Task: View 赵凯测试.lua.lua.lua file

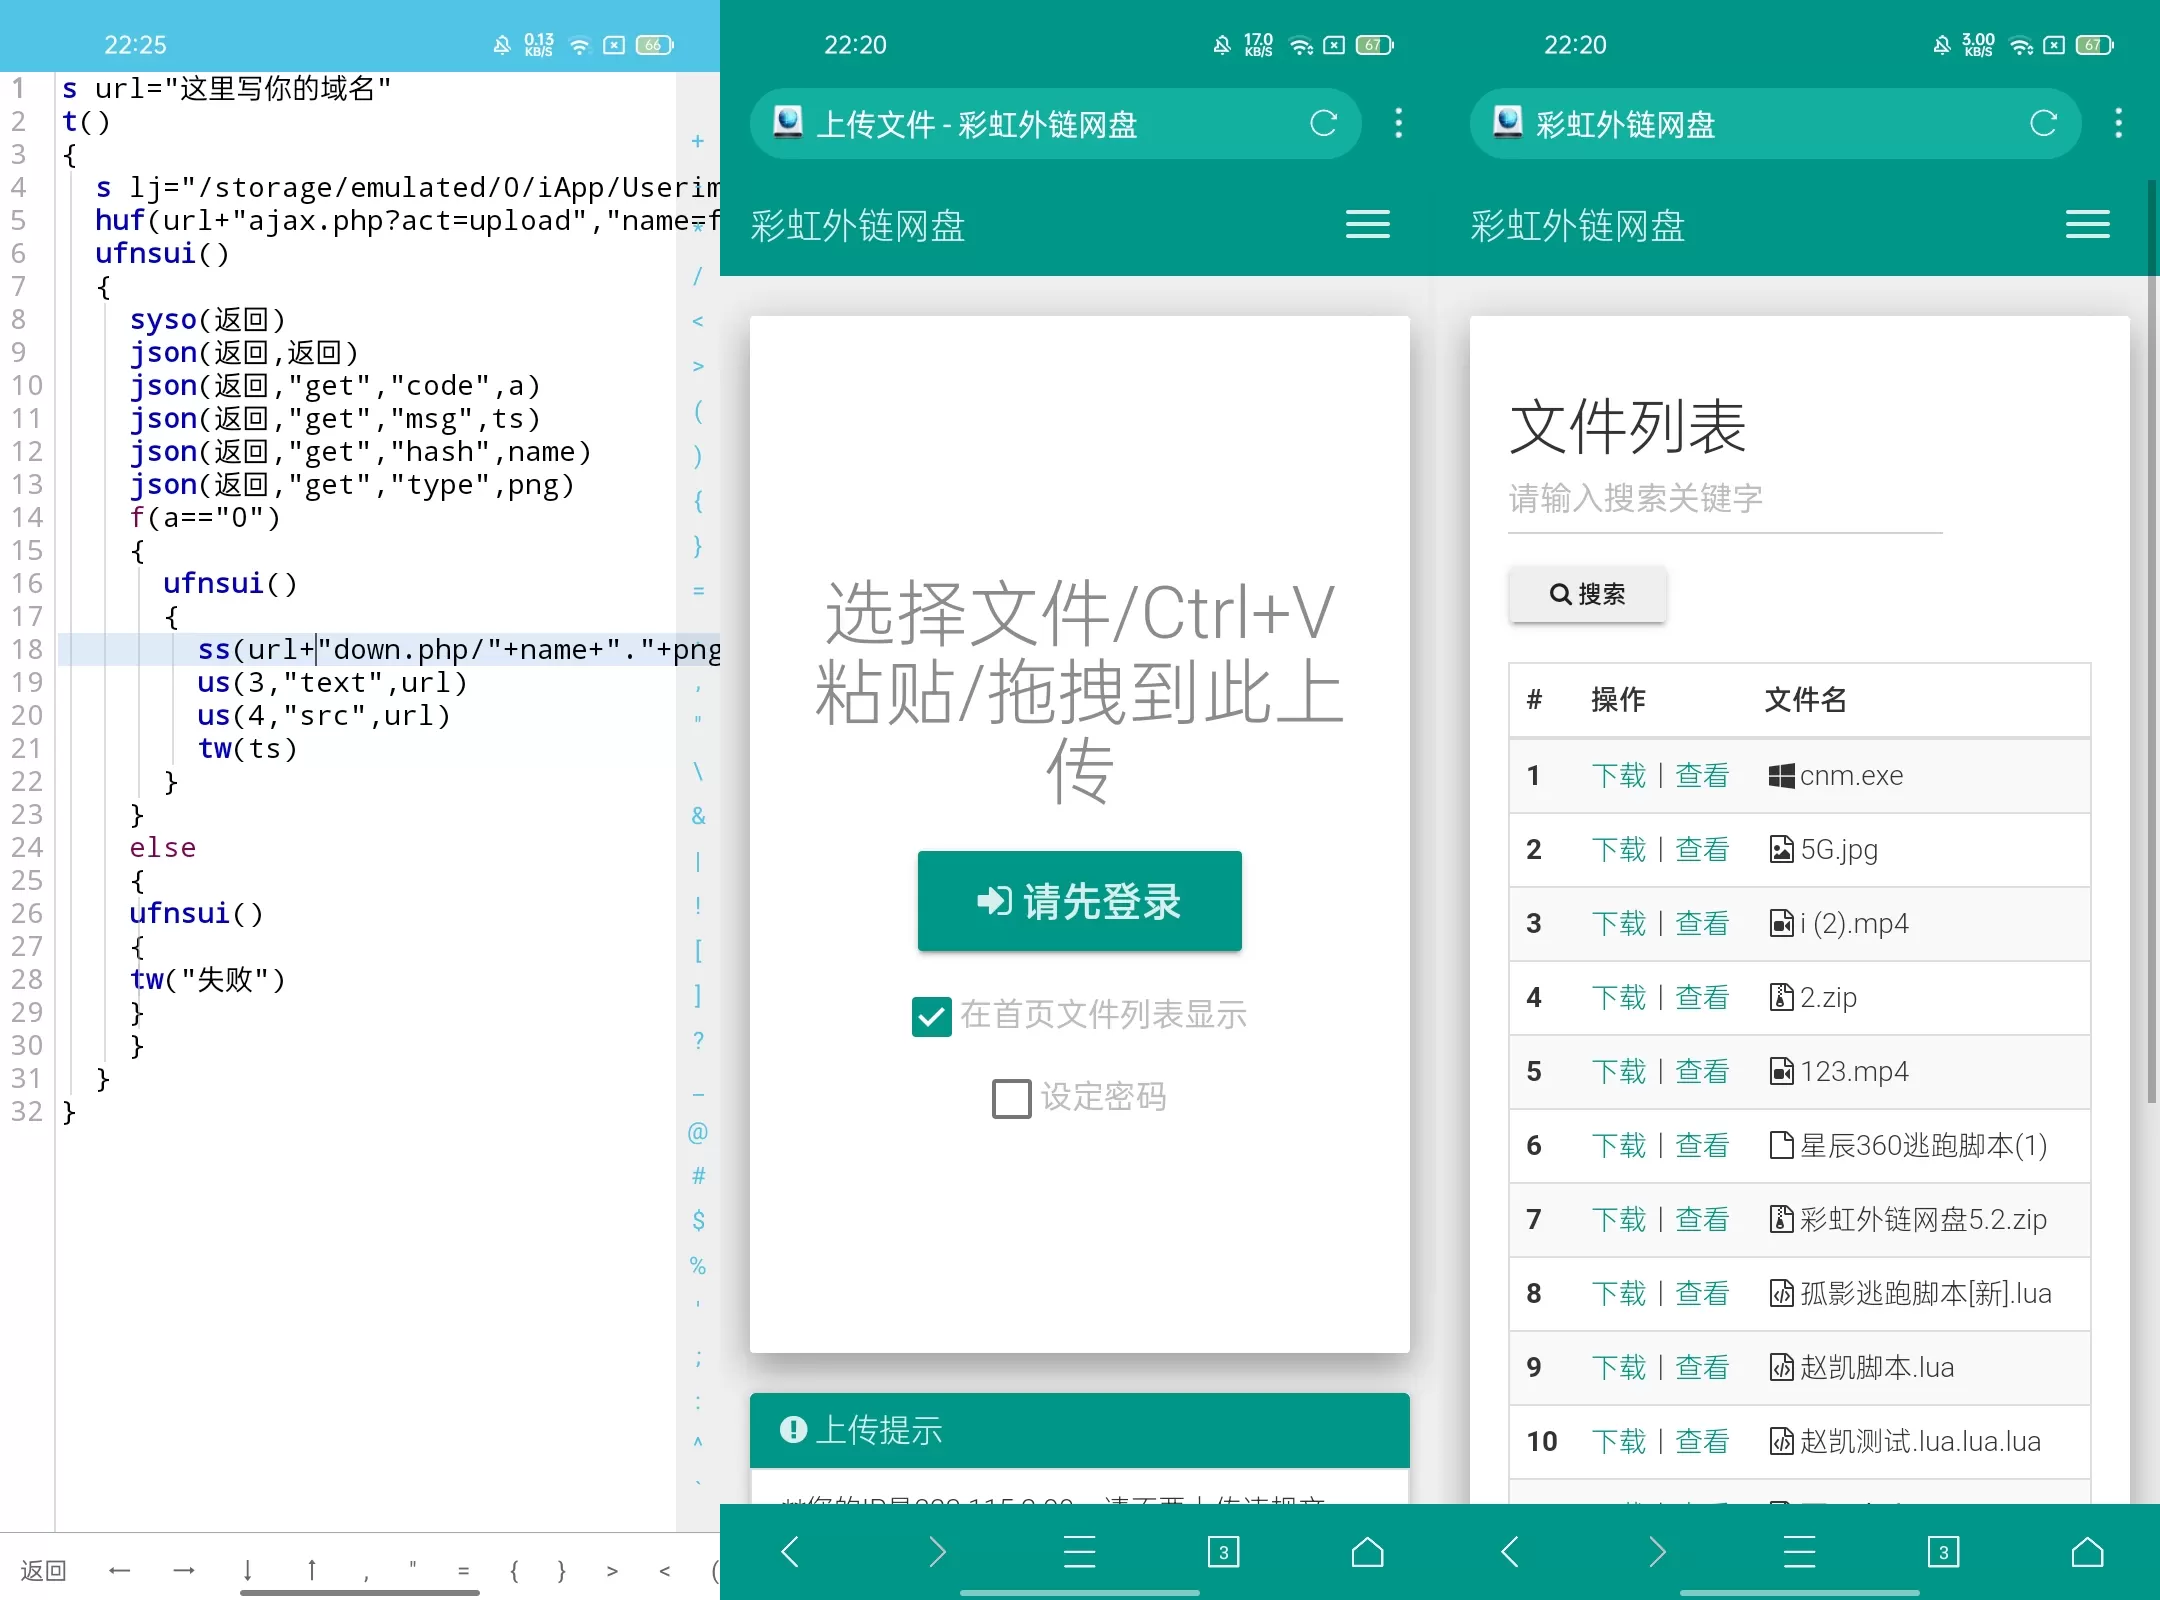Action: click(x=1702, y=1442)
